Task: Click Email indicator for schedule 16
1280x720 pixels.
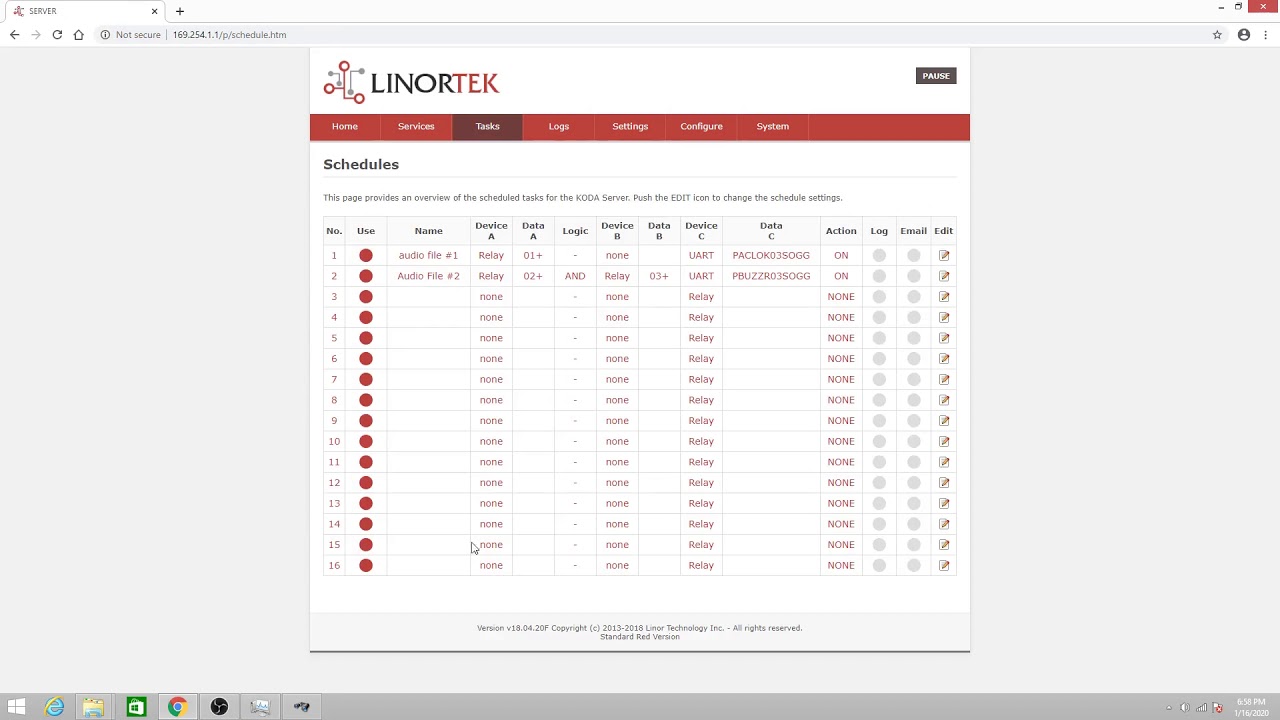Action: [913, 565]
